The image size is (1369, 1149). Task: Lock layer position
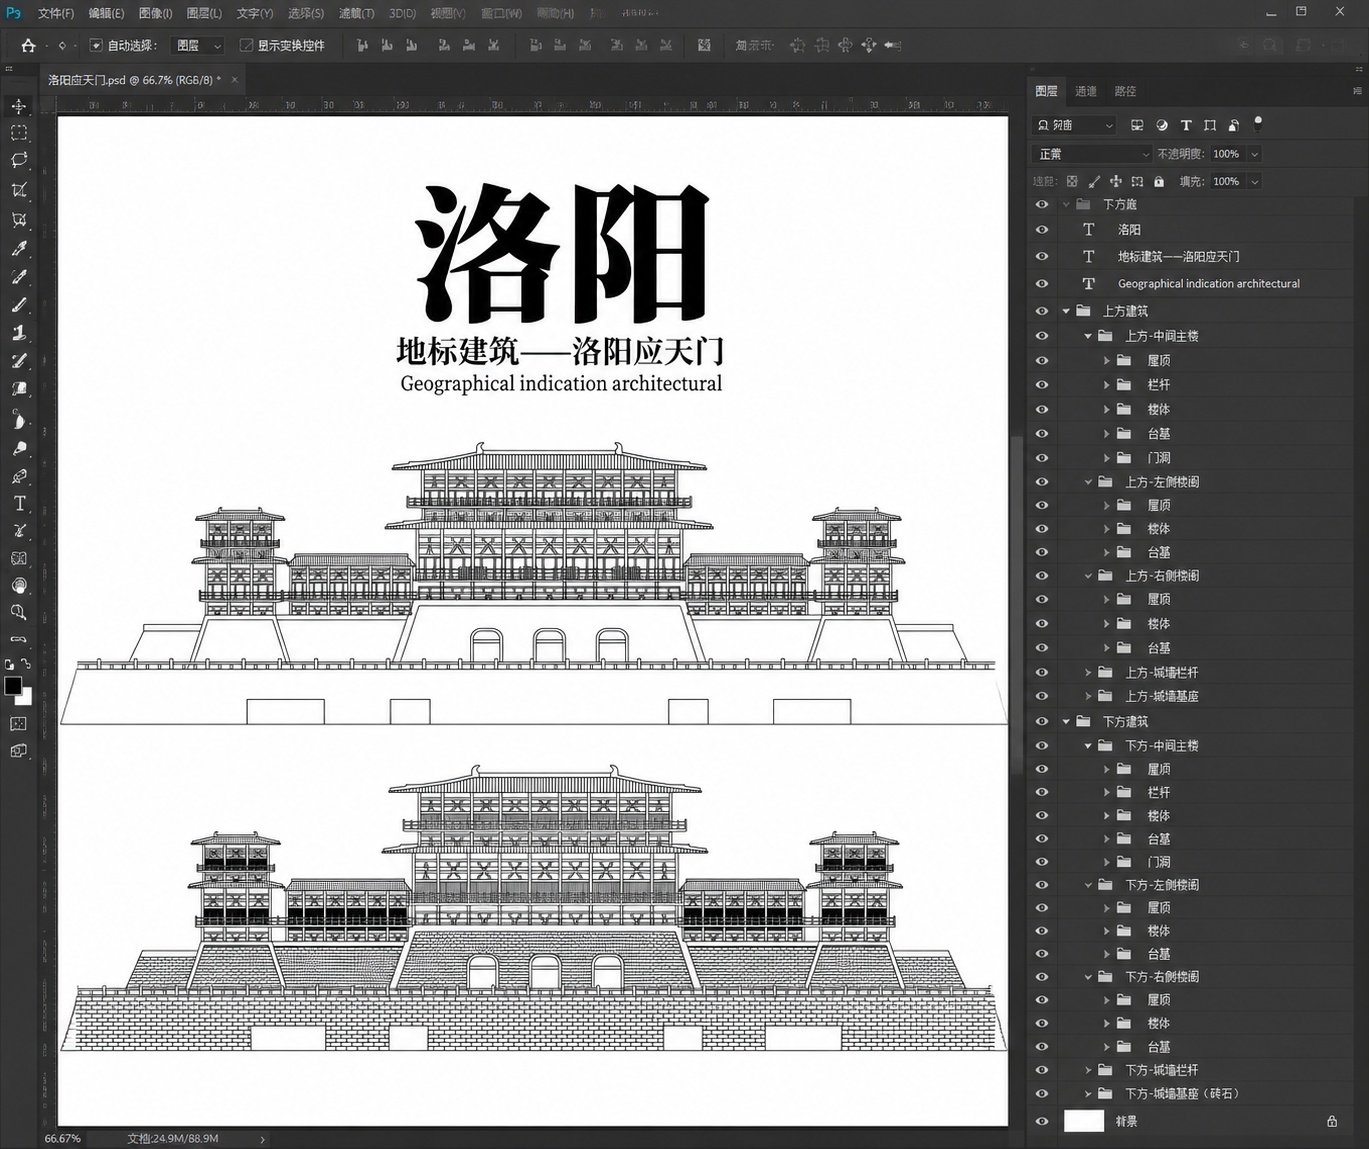[1116, 182]
